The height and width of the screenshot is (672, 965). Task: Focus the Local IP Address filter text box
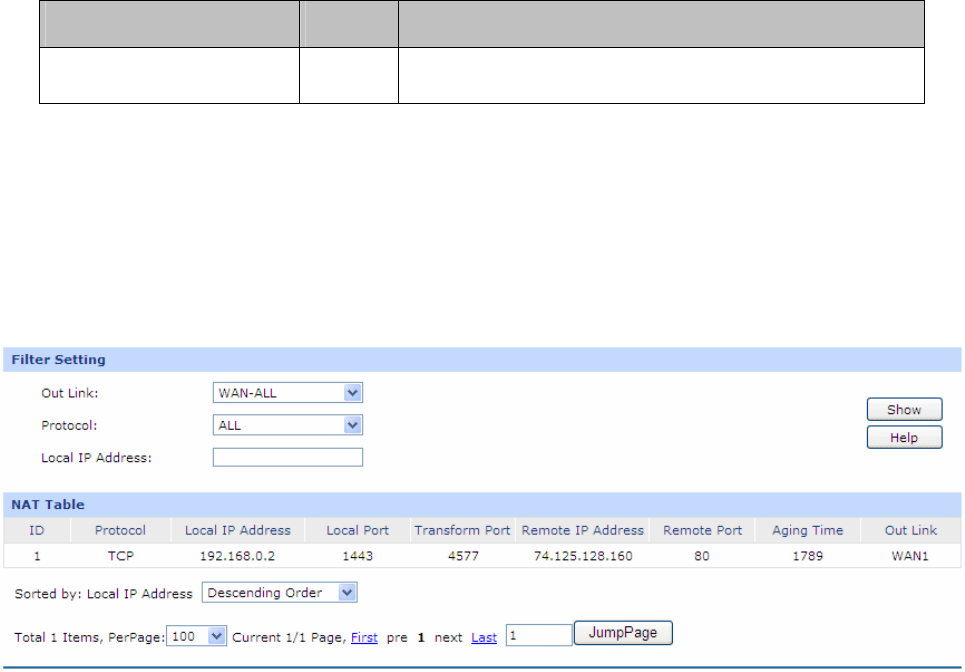(288, 457)
